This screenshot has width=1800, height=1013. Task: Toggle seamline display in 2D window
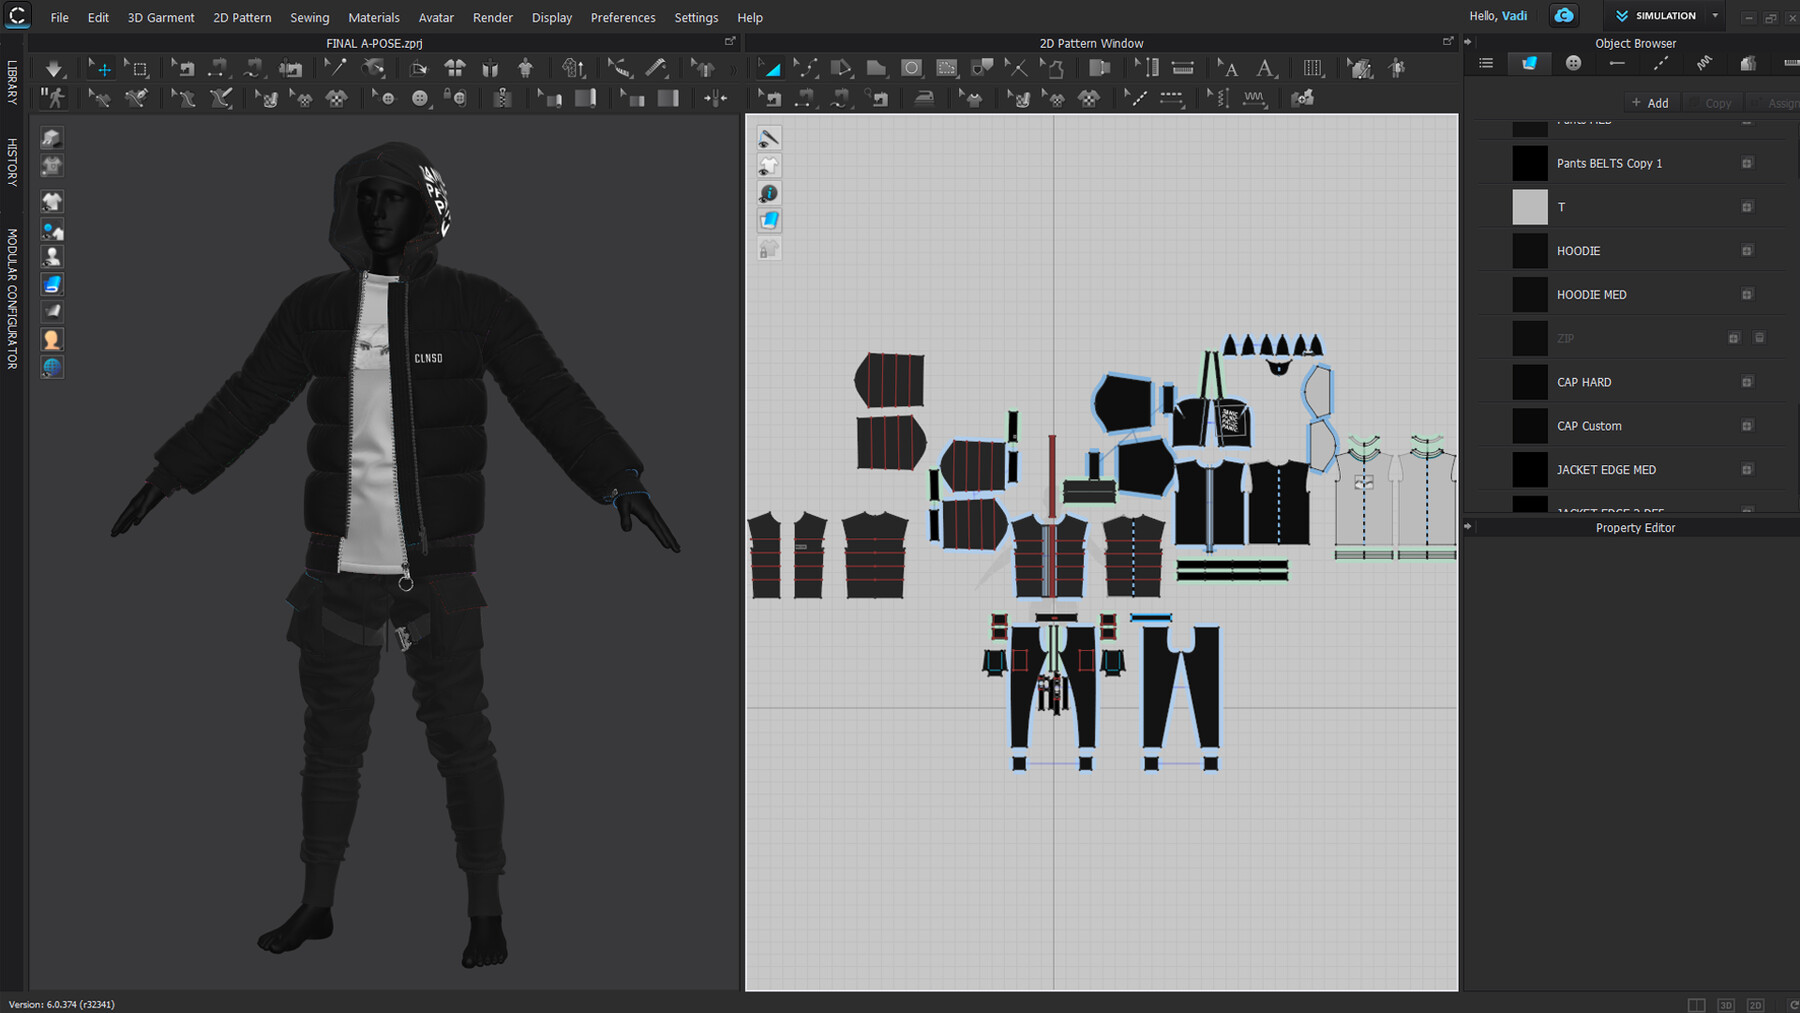pyautogui.click(x=769, y=138)
